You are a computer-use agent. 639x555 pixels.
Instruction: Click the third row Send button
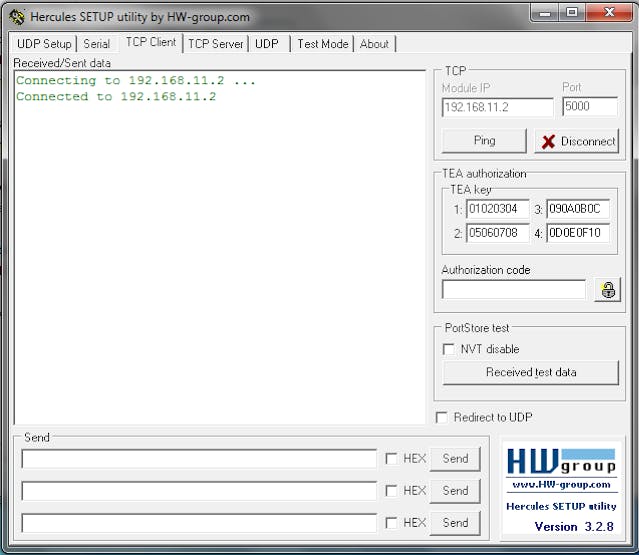coord(455,522)
